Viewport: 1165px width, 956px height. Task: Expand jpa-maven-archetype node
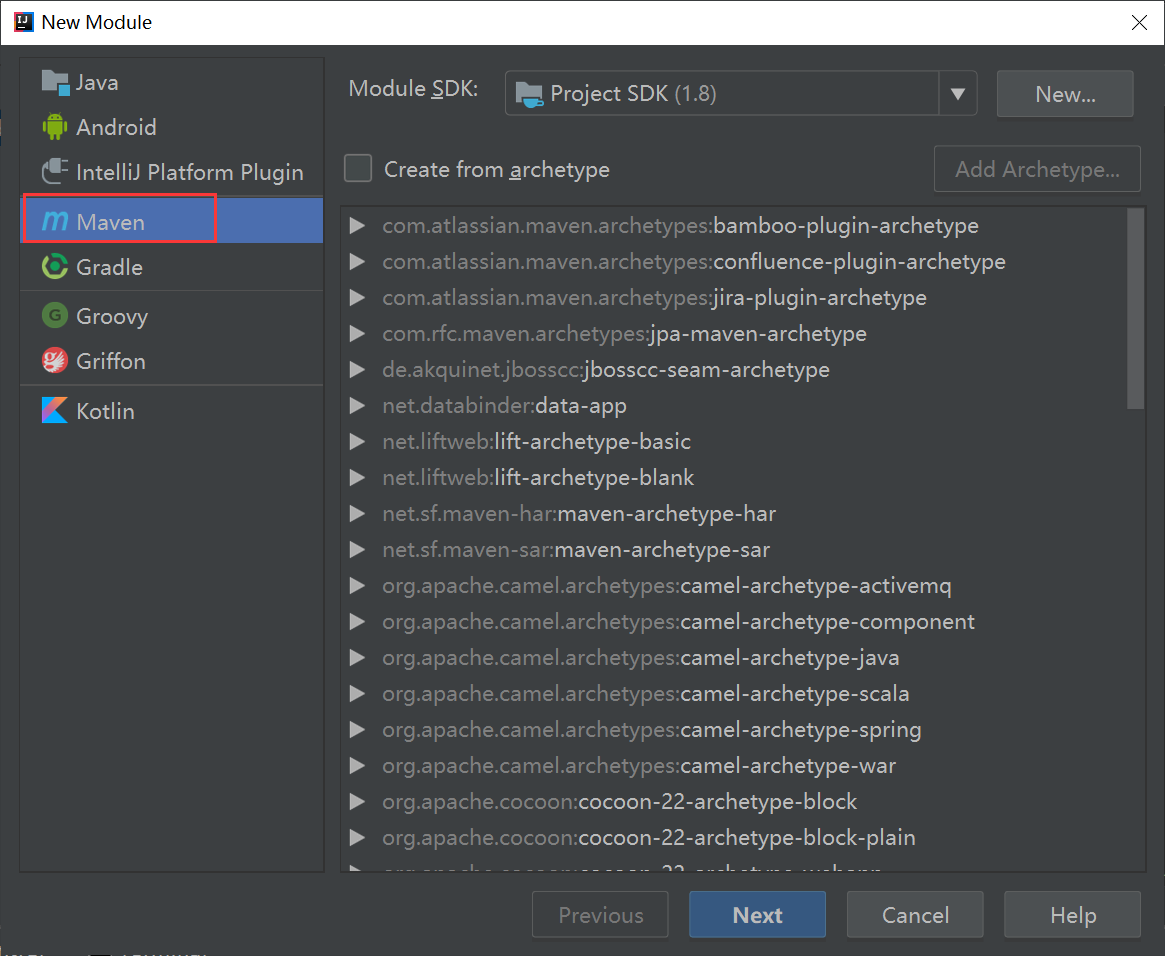click(357, 334)
